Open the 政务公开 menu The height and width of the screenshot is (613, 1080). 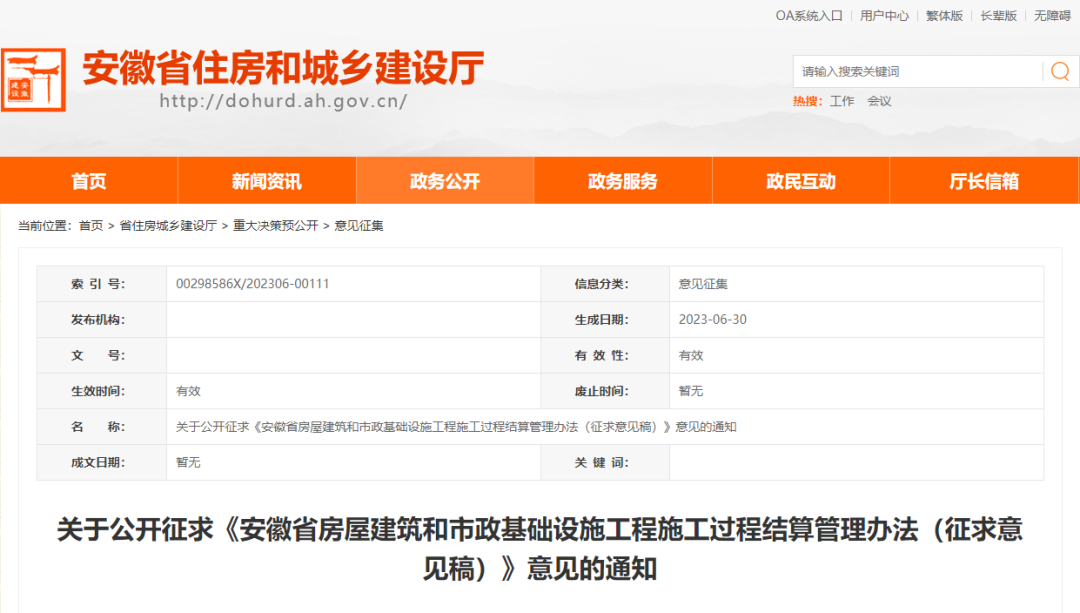(444, 181)
